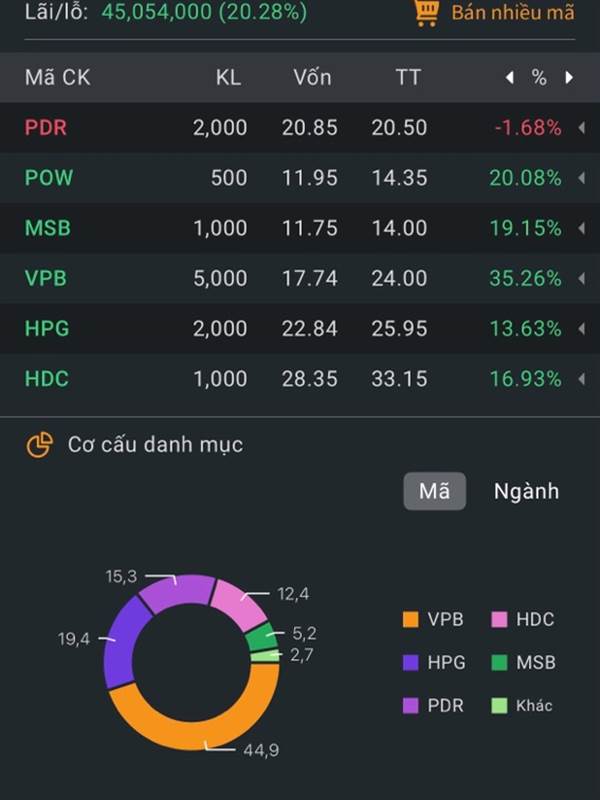This screenshot has width=600, height=800.
Task: Expand the PDR row arrow
Action: click(x=582, y=128)
